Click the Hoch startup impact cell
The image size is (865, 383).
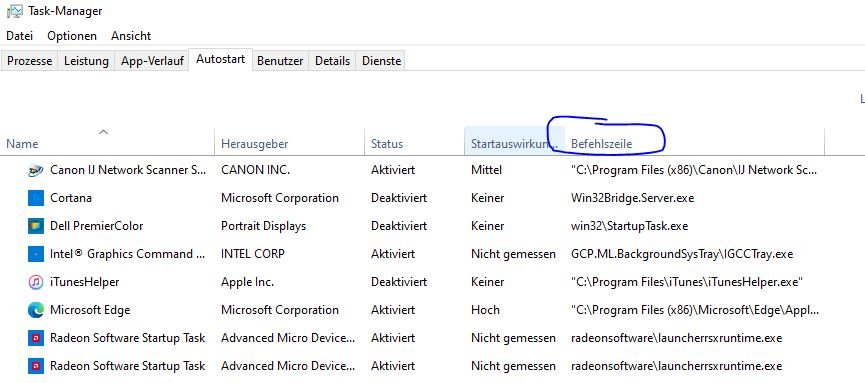485,310
